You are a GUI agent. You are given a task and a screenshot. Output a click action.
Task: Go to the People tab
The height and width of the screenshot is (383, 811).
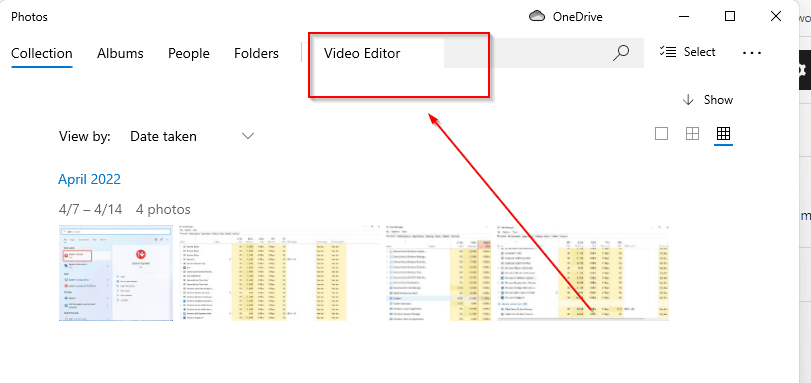coord(189,53)
